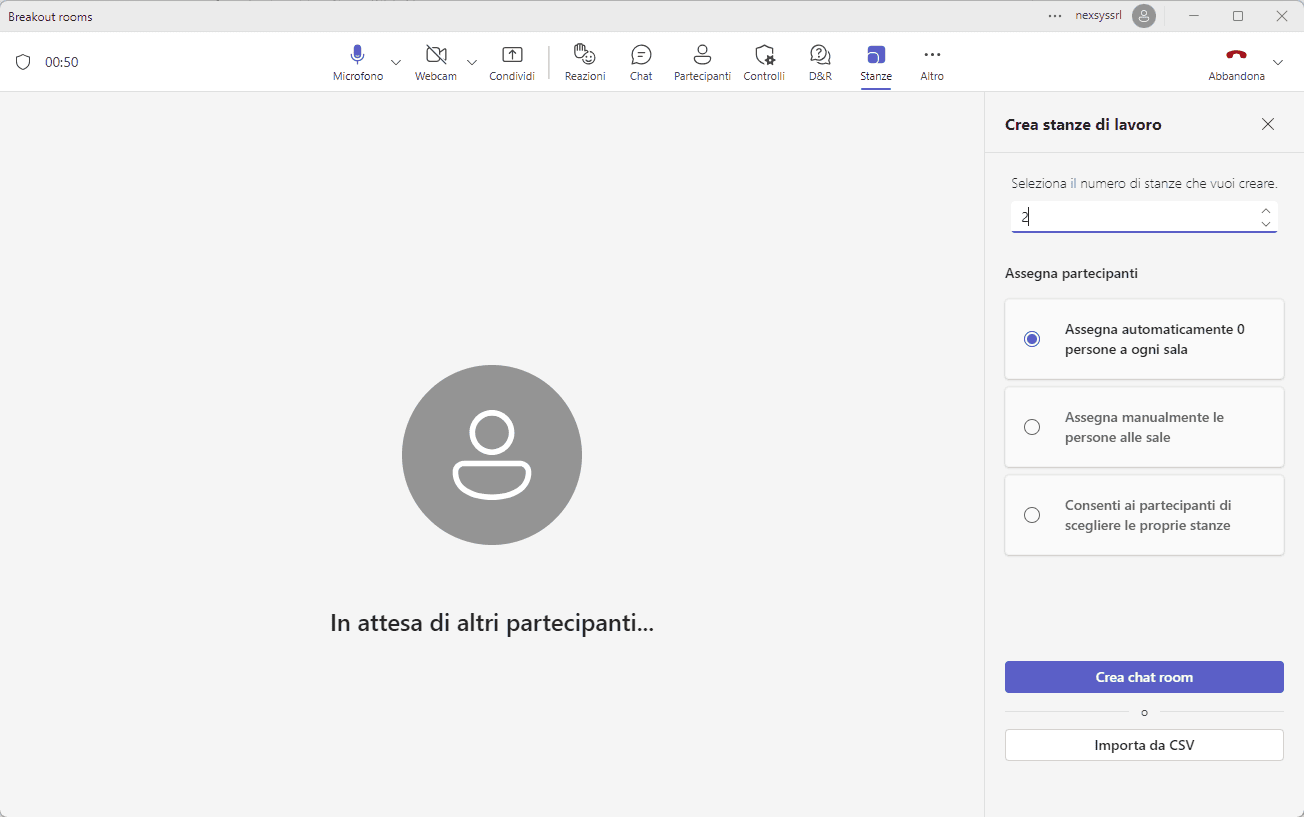Expand webcam options chevron
The height and width of the screenshot is (817, 1304).
(x=472, y=62)
